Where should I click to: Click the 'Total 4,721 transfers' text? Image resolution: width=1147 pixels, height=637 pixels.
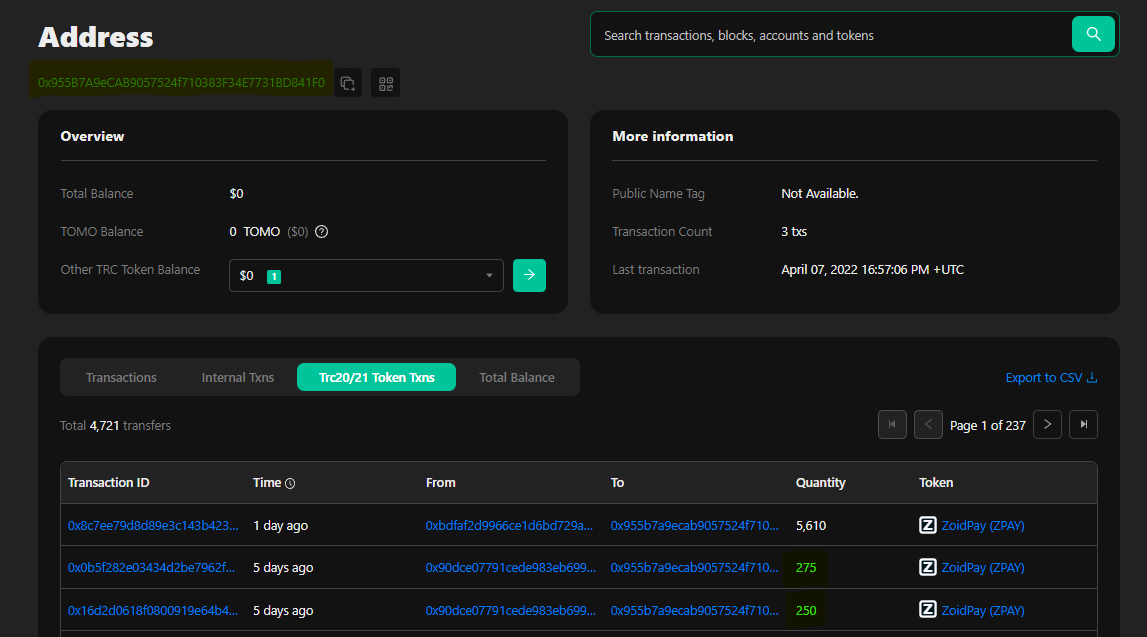pos(116,426)
